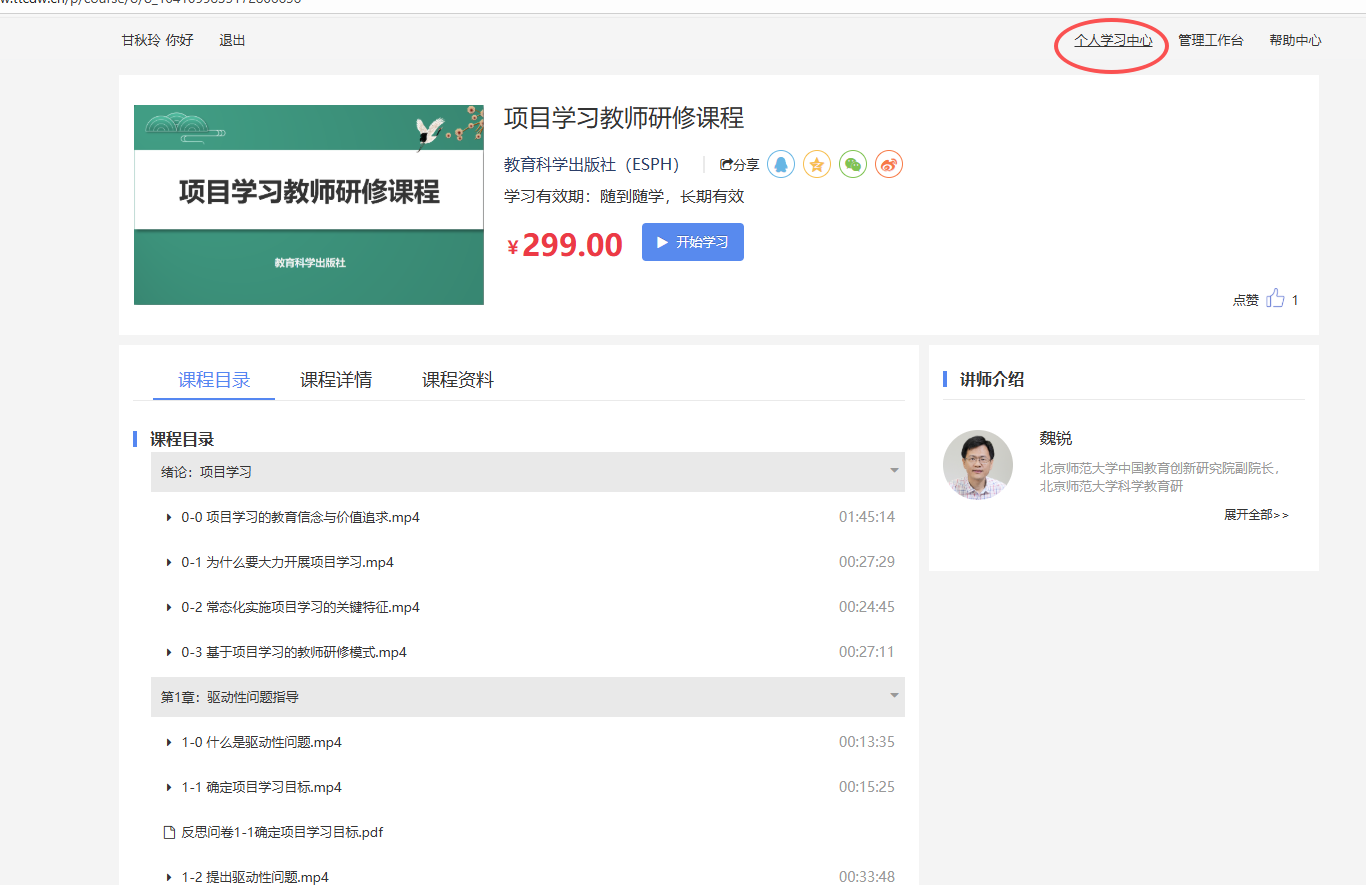Share the course to Weibo
1366x885 pixels.
[x=889, y=164]
